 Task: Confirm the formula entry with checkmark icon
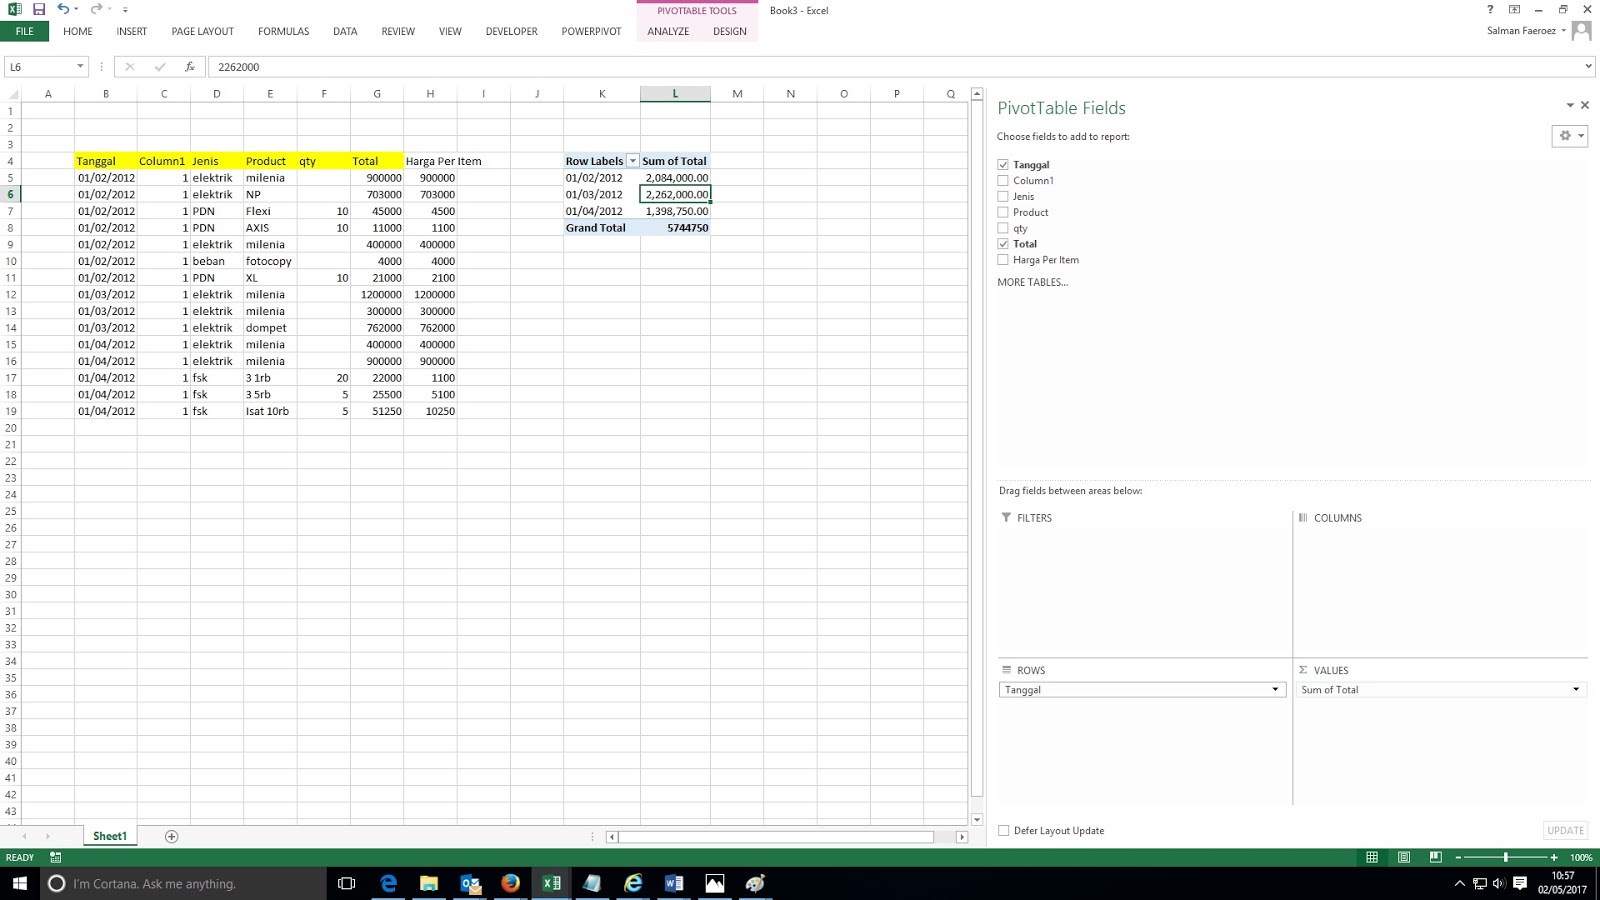[x=159, y=67]
